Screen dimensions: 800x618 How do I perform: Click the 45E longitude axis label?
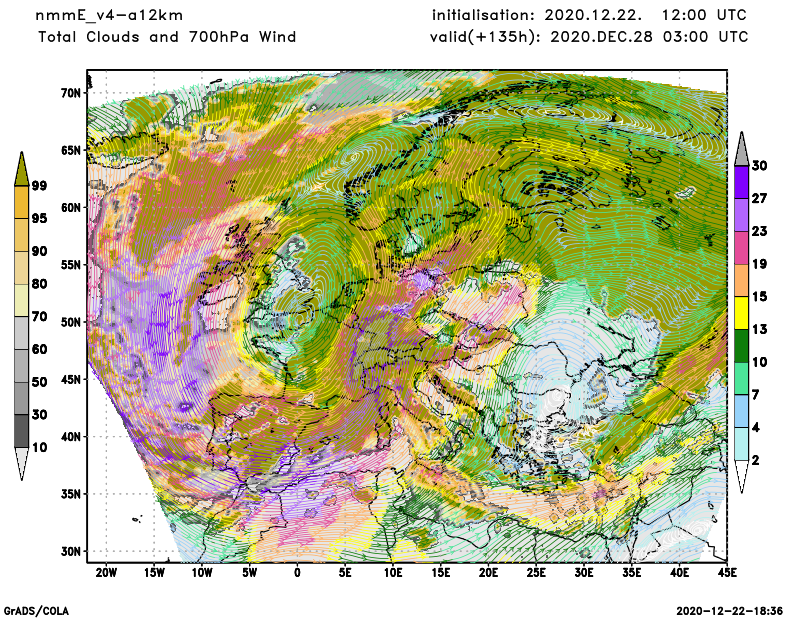pos(727,573)
